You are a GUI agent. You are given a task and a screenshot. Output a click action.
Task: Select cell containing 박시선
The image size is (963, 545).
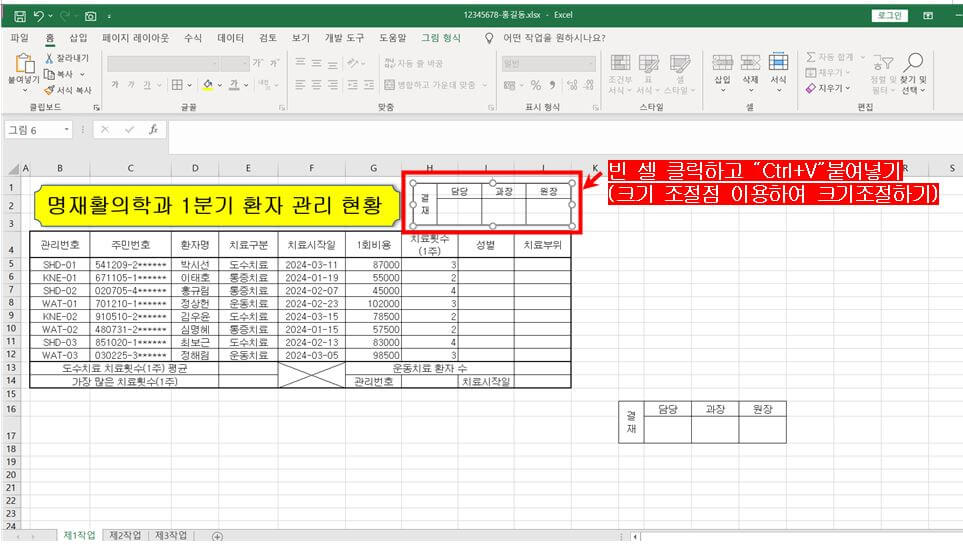pyautogui.click(x=195, y=265)
